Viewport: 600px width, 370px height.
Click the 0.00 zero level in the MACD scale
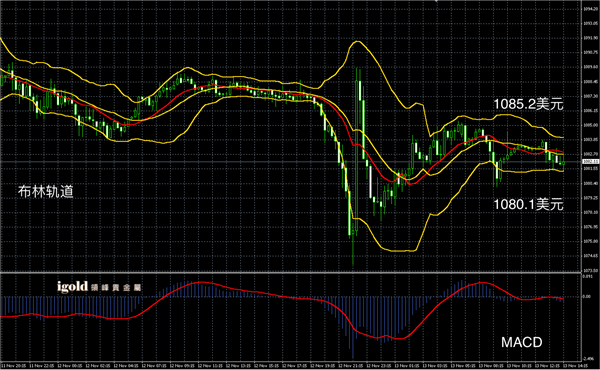pyautogui.click(x=587, y=297)
